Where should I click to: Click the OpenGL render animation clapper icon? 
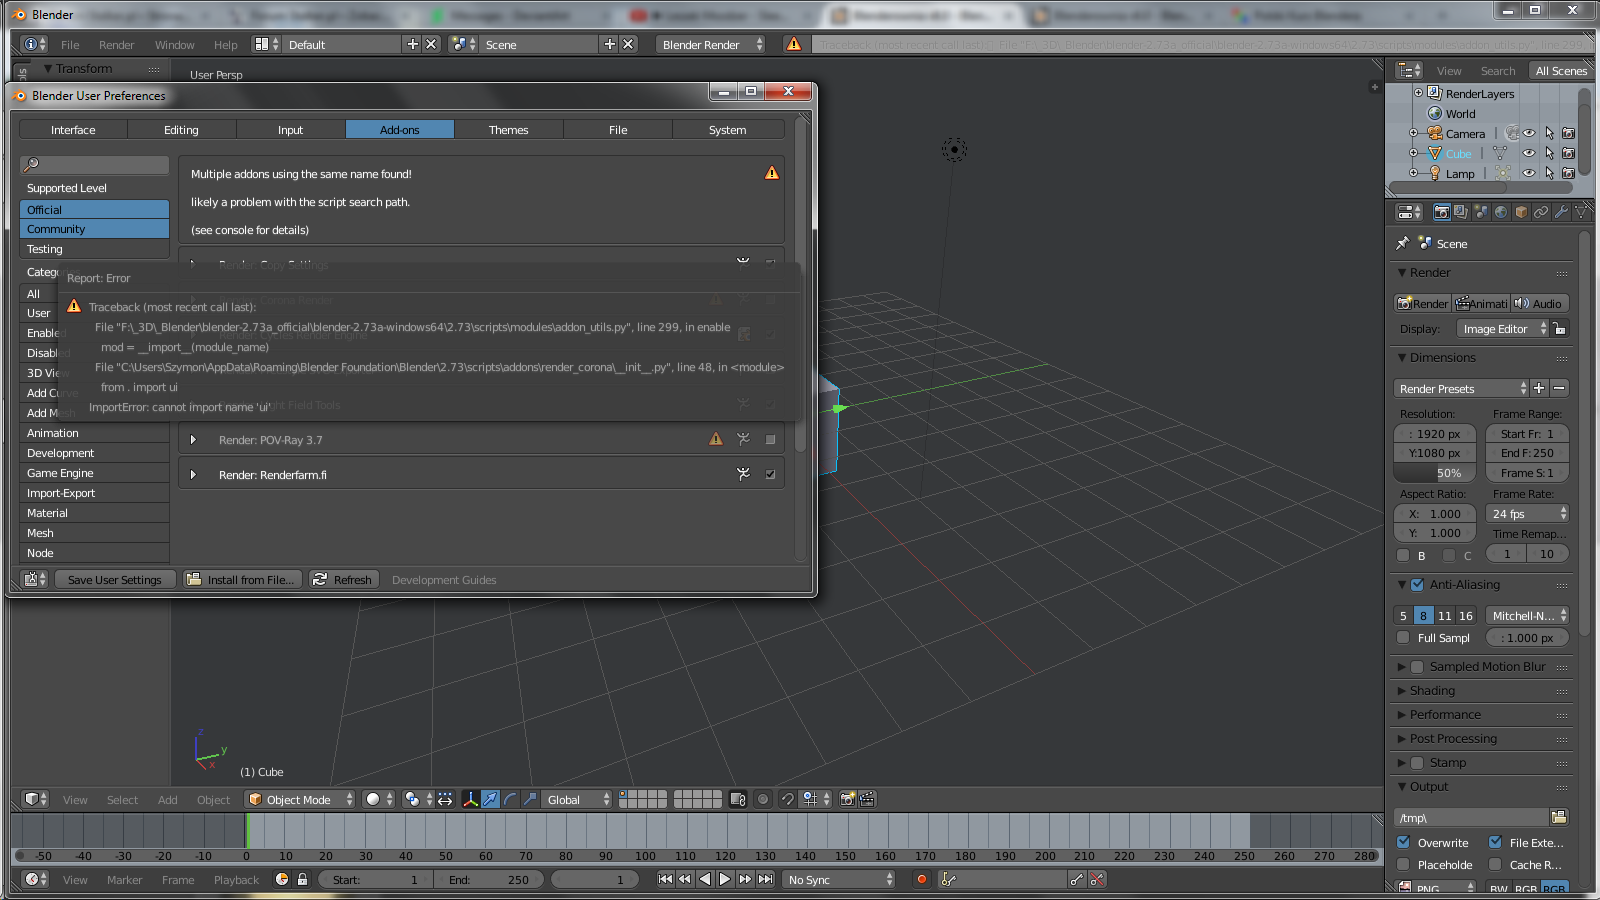[867, 799]
